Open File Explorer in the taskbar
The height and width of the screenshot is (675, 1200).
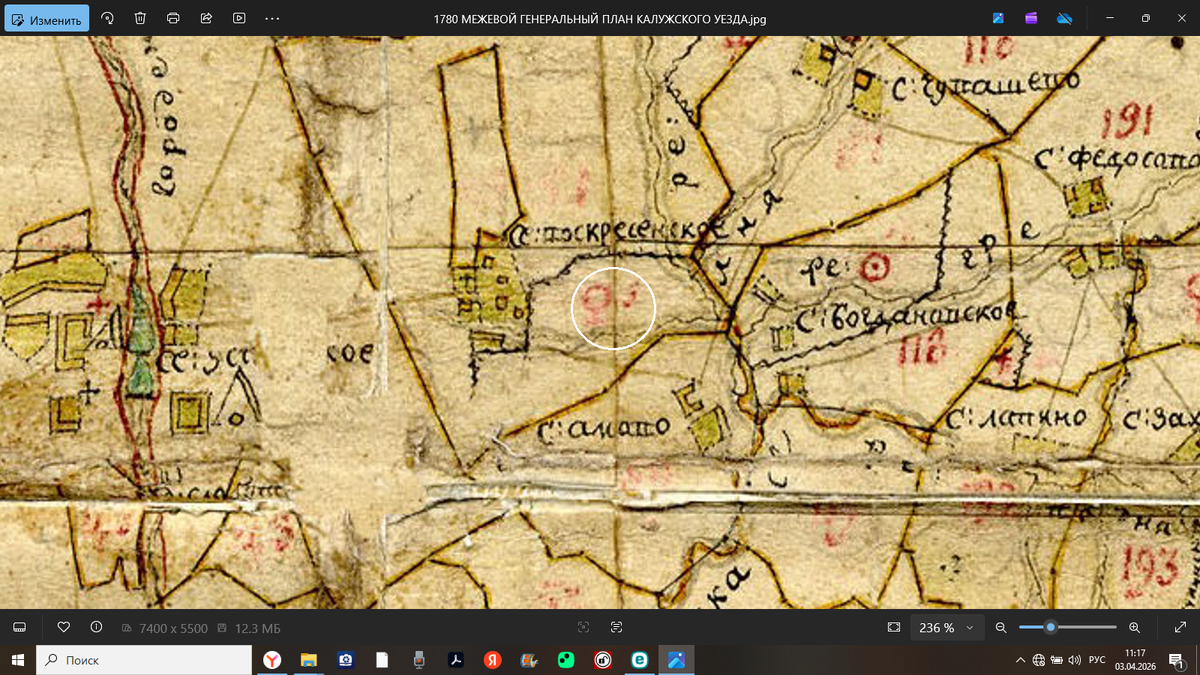point(309,660)
